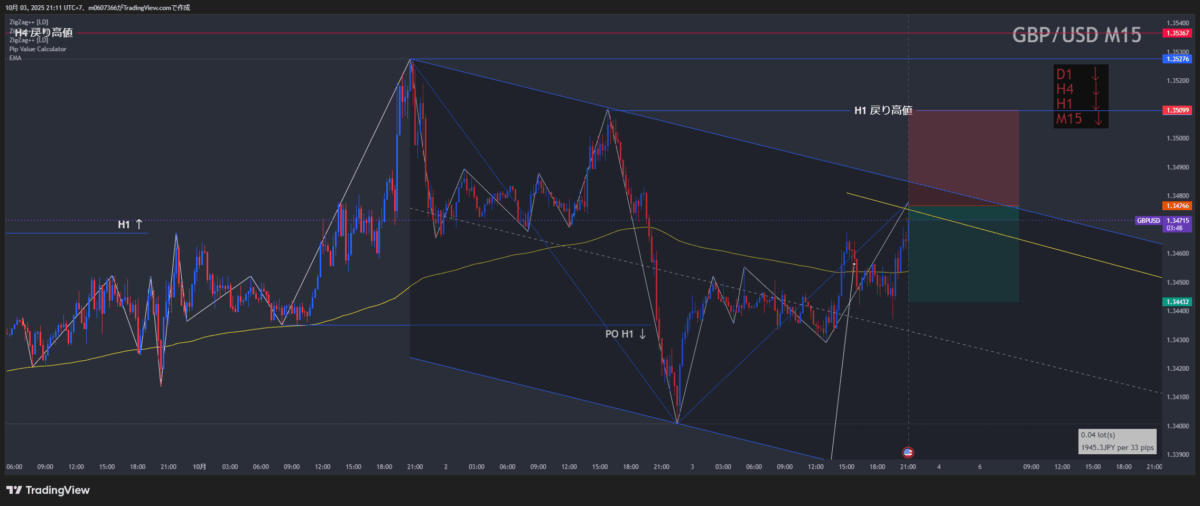
Task: Select the top ZigZag++ [LD] indicator legend
Action: [28, 21]
